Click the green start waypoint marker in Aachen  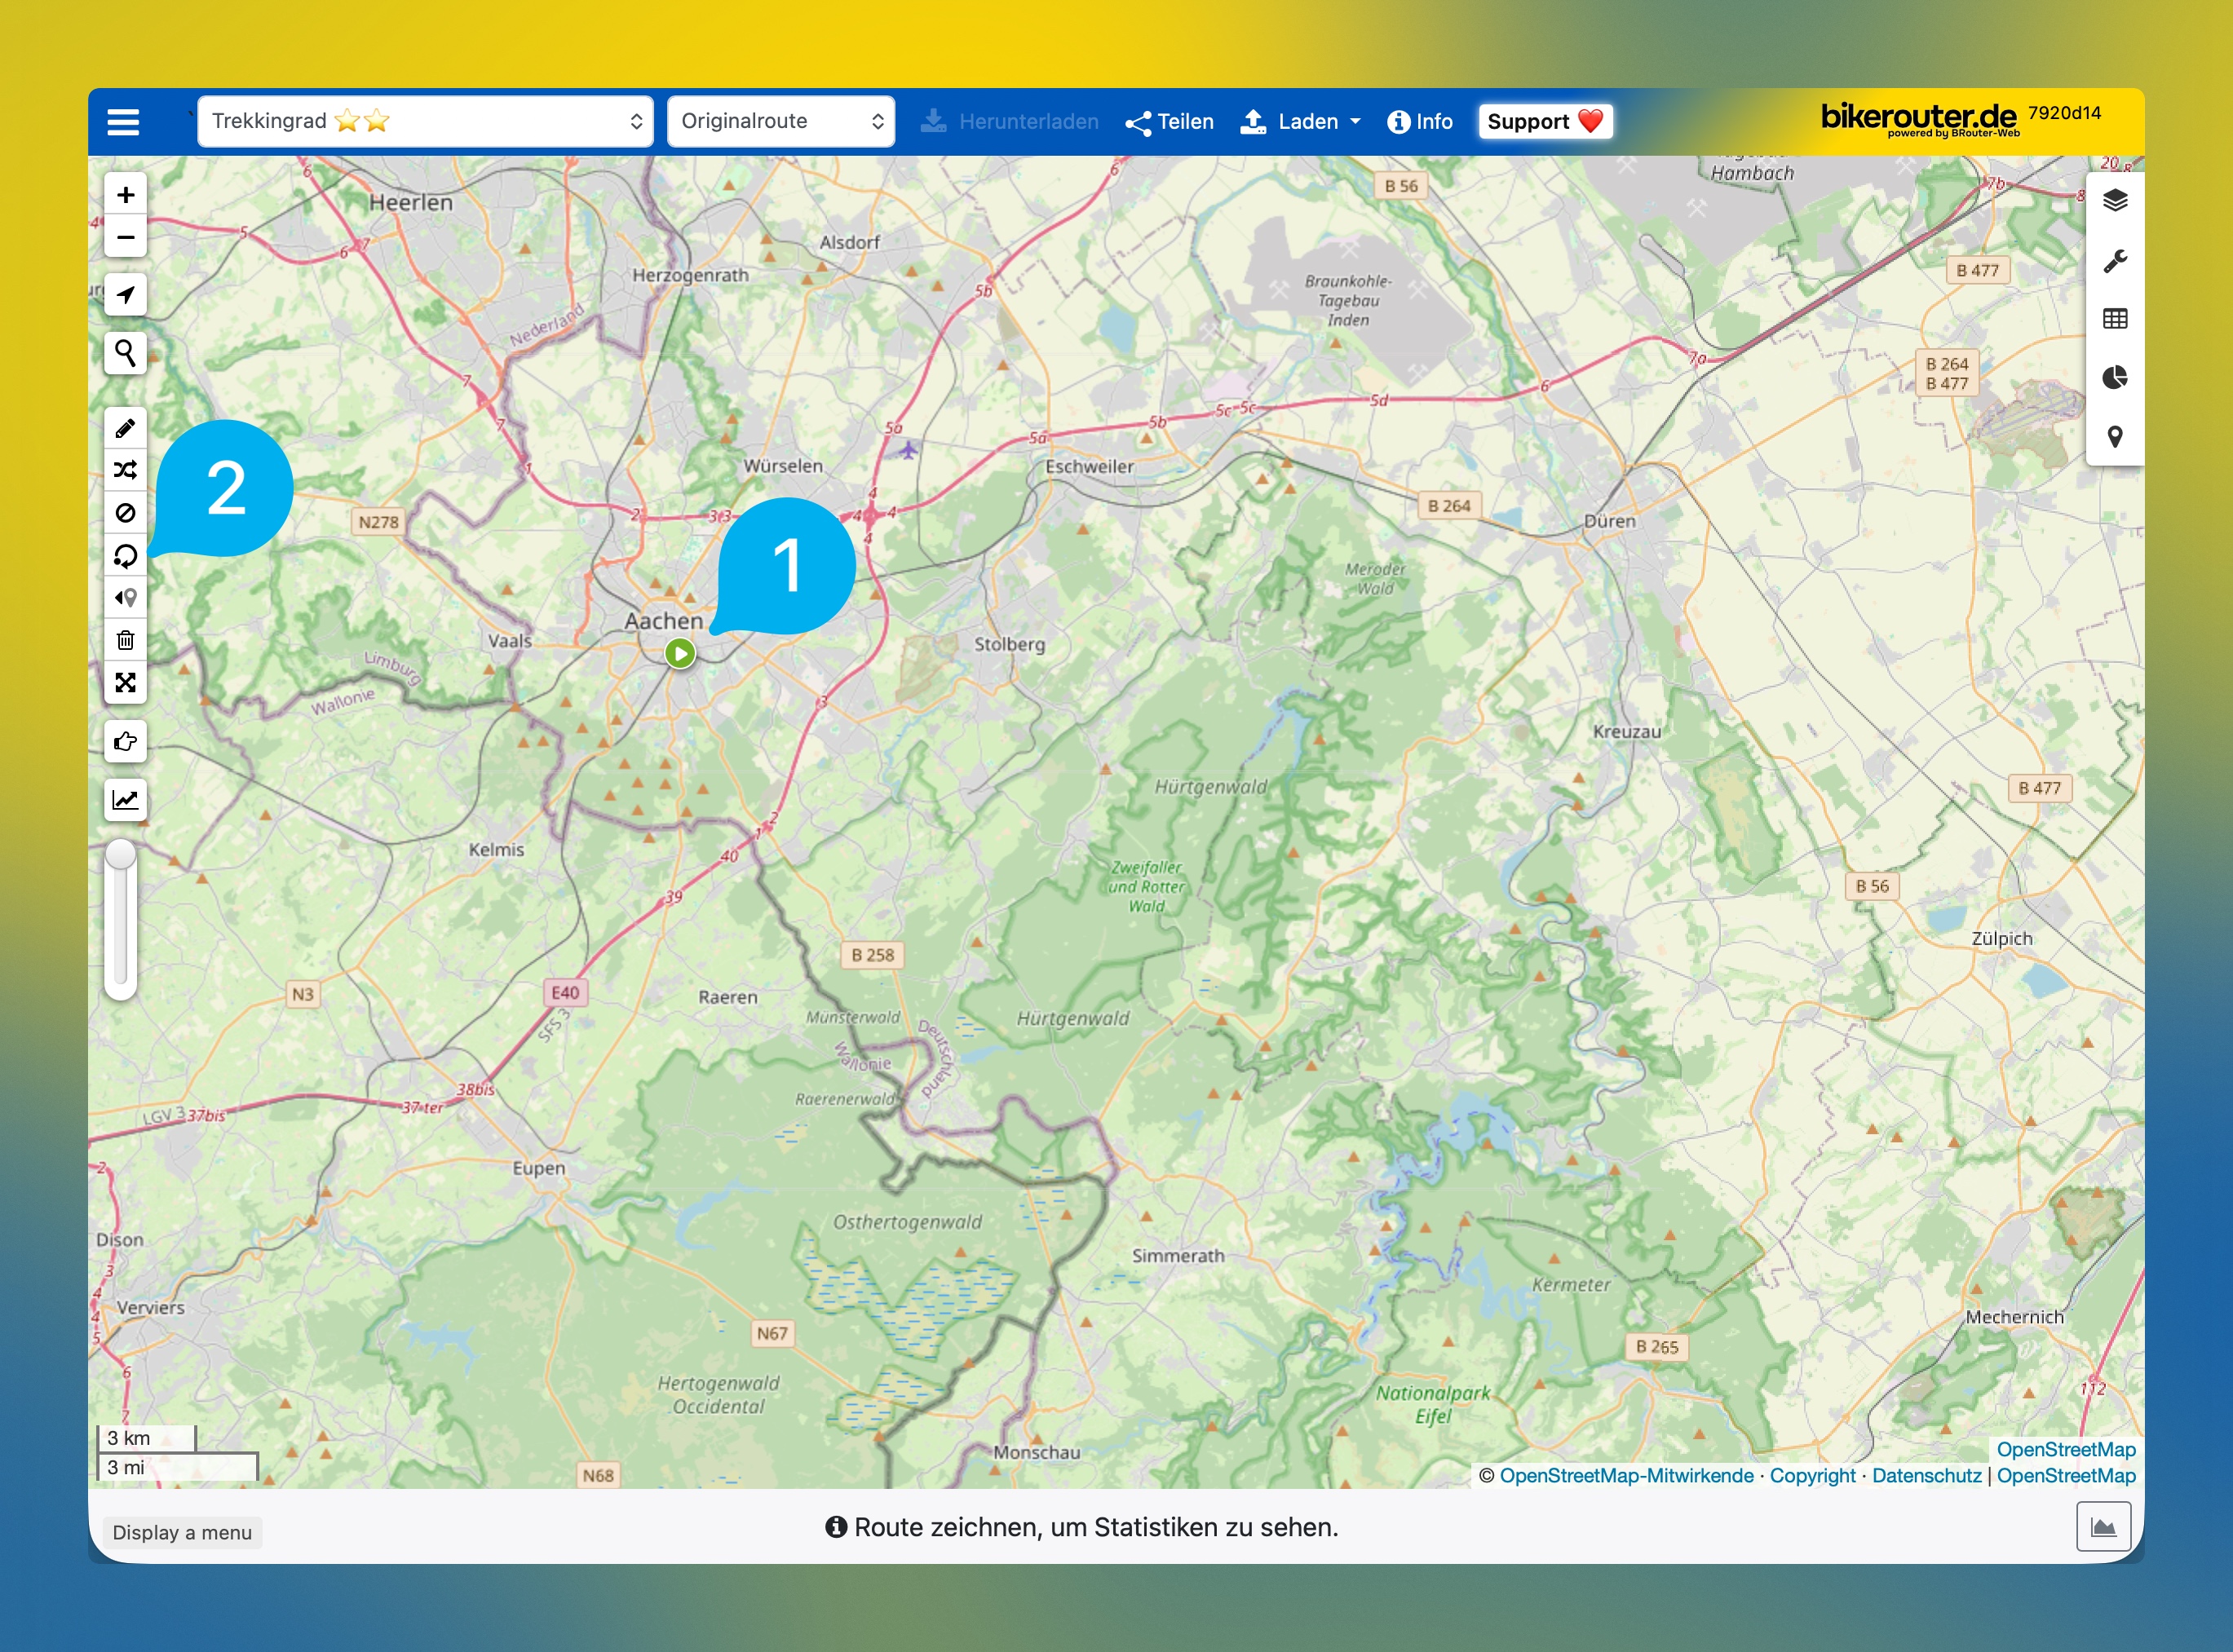pos(680,654)
